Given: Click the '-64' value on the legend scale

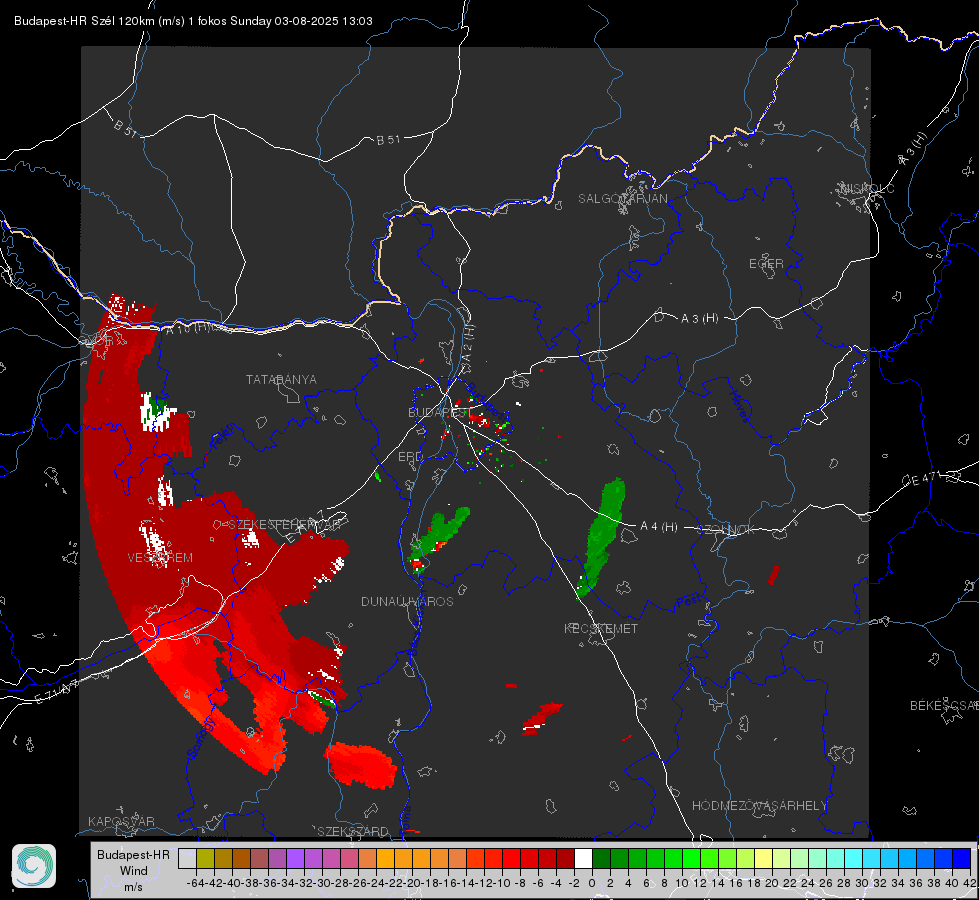Looking at the screenshot, I should 195,883.
